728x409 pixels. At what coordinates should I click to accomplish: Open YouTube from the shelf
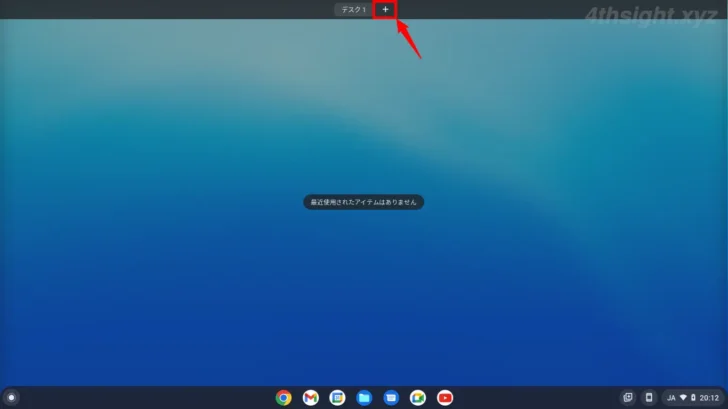point(445,398)
